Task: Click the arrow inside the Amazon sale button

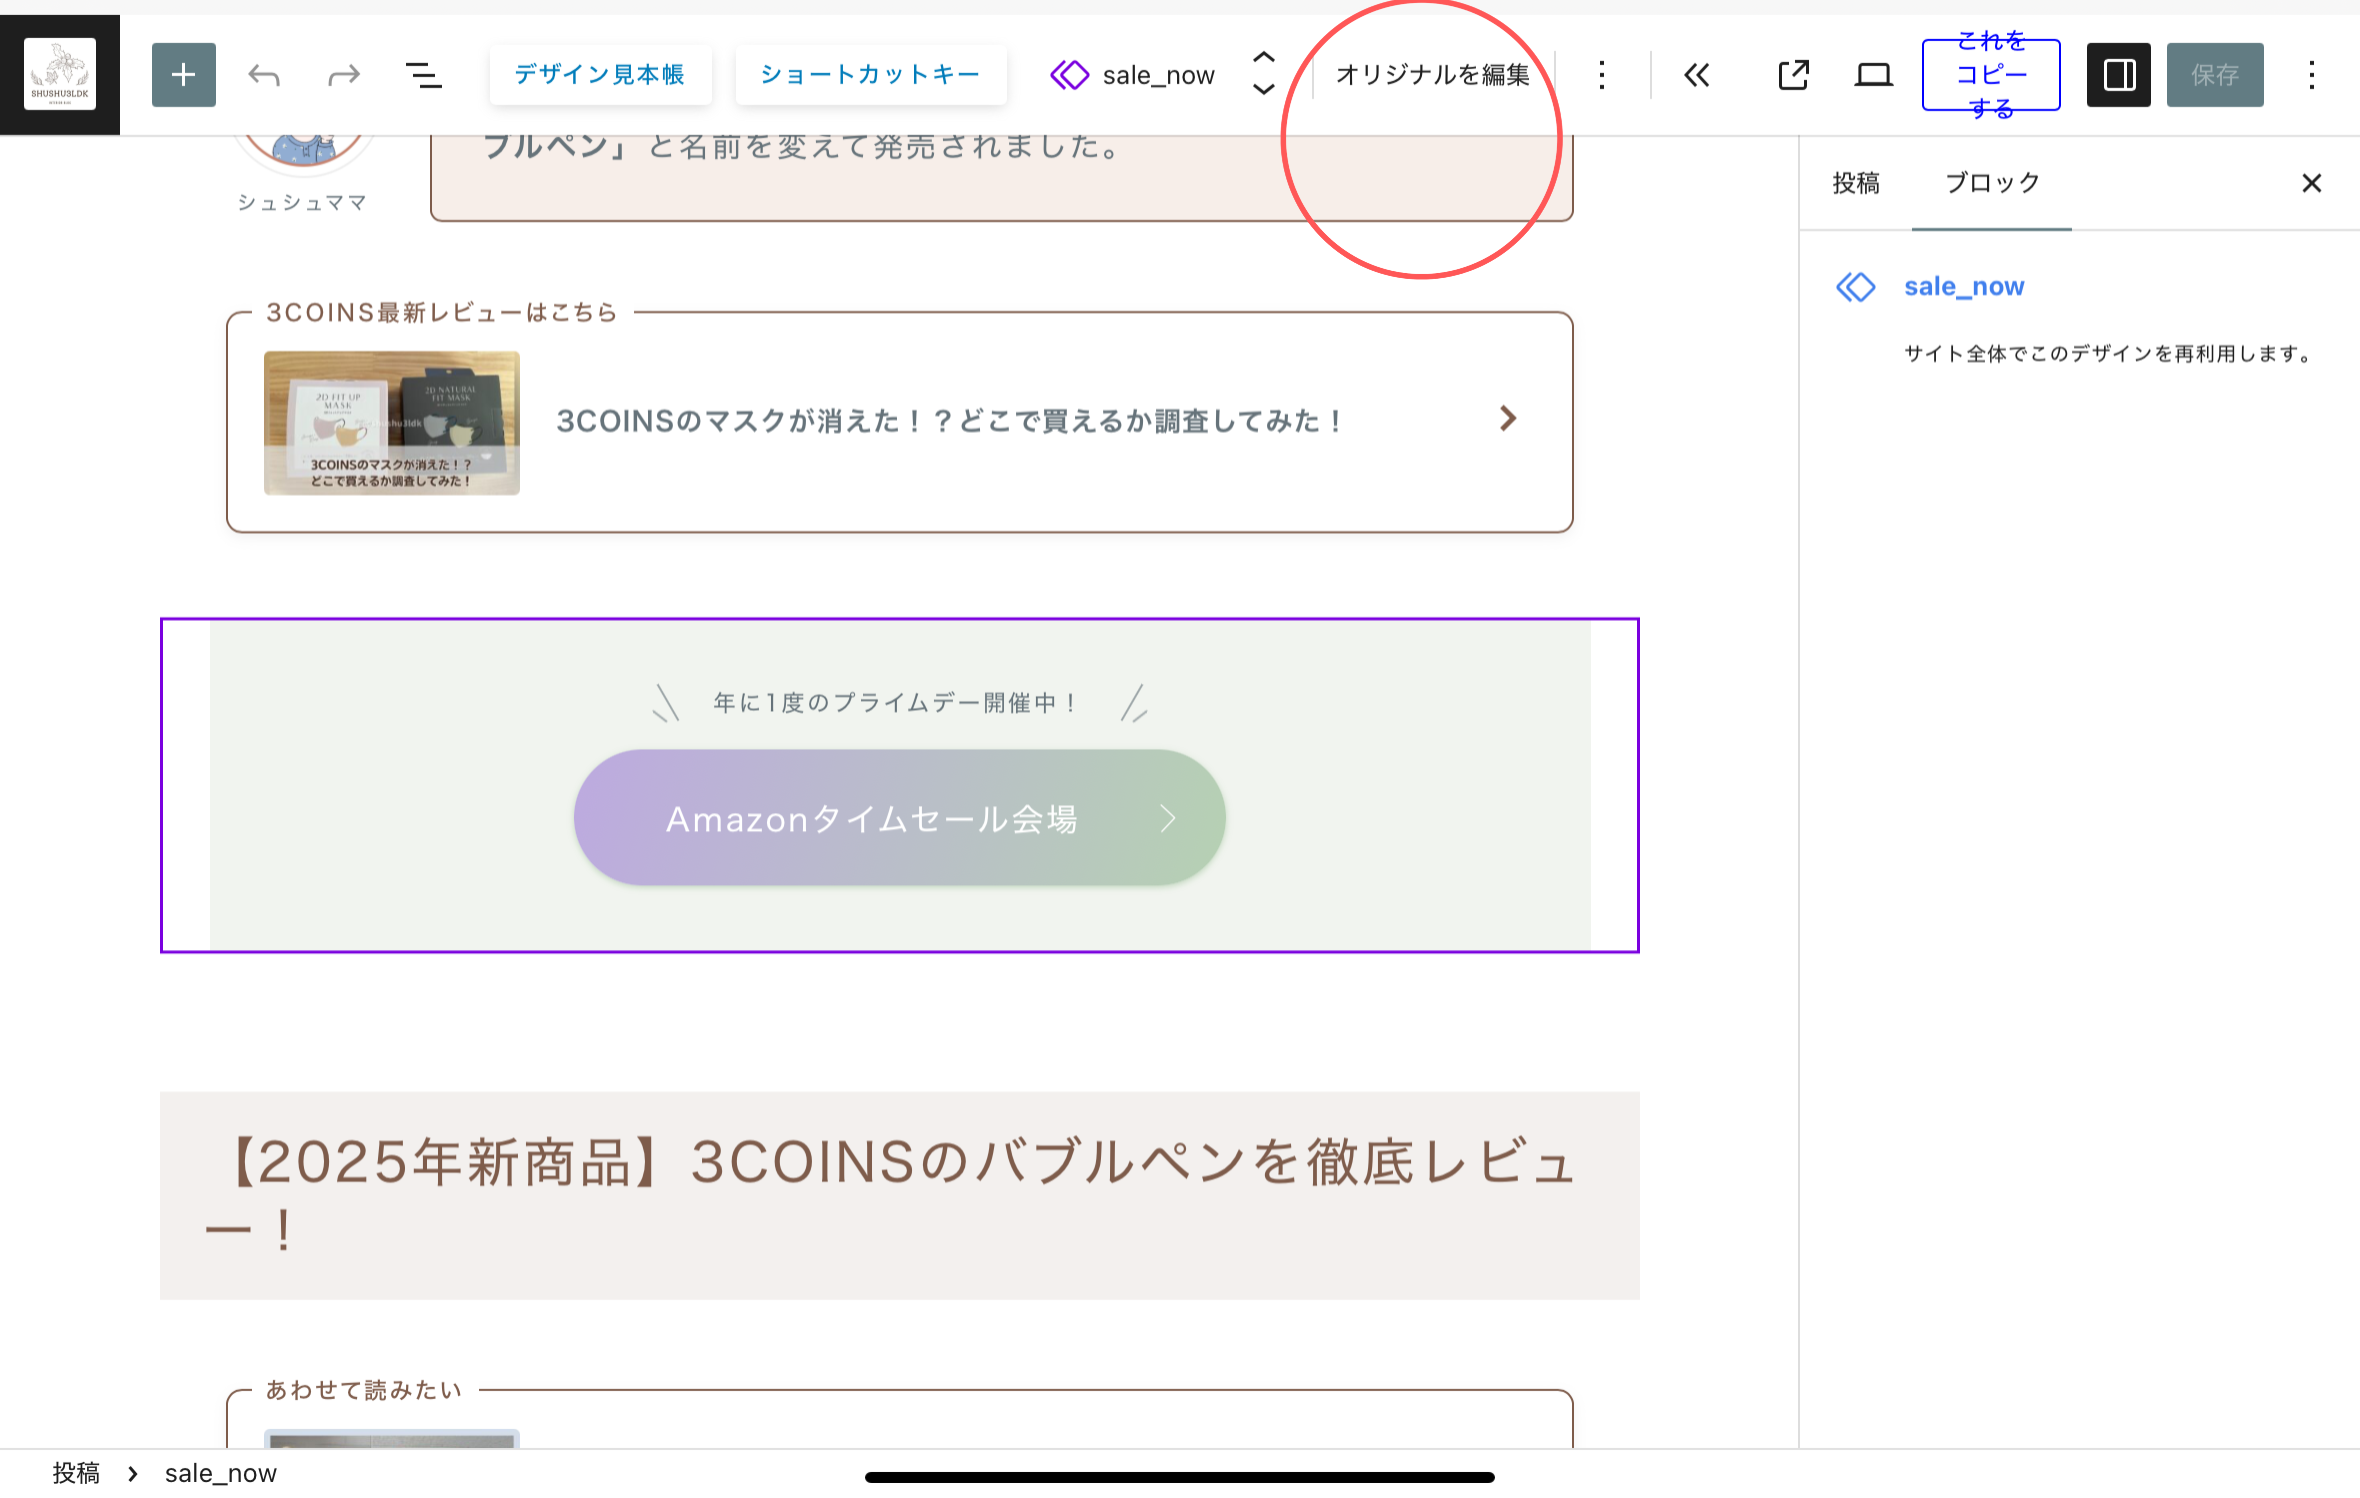Action: pyautogui.click(x=1168, y=819)
